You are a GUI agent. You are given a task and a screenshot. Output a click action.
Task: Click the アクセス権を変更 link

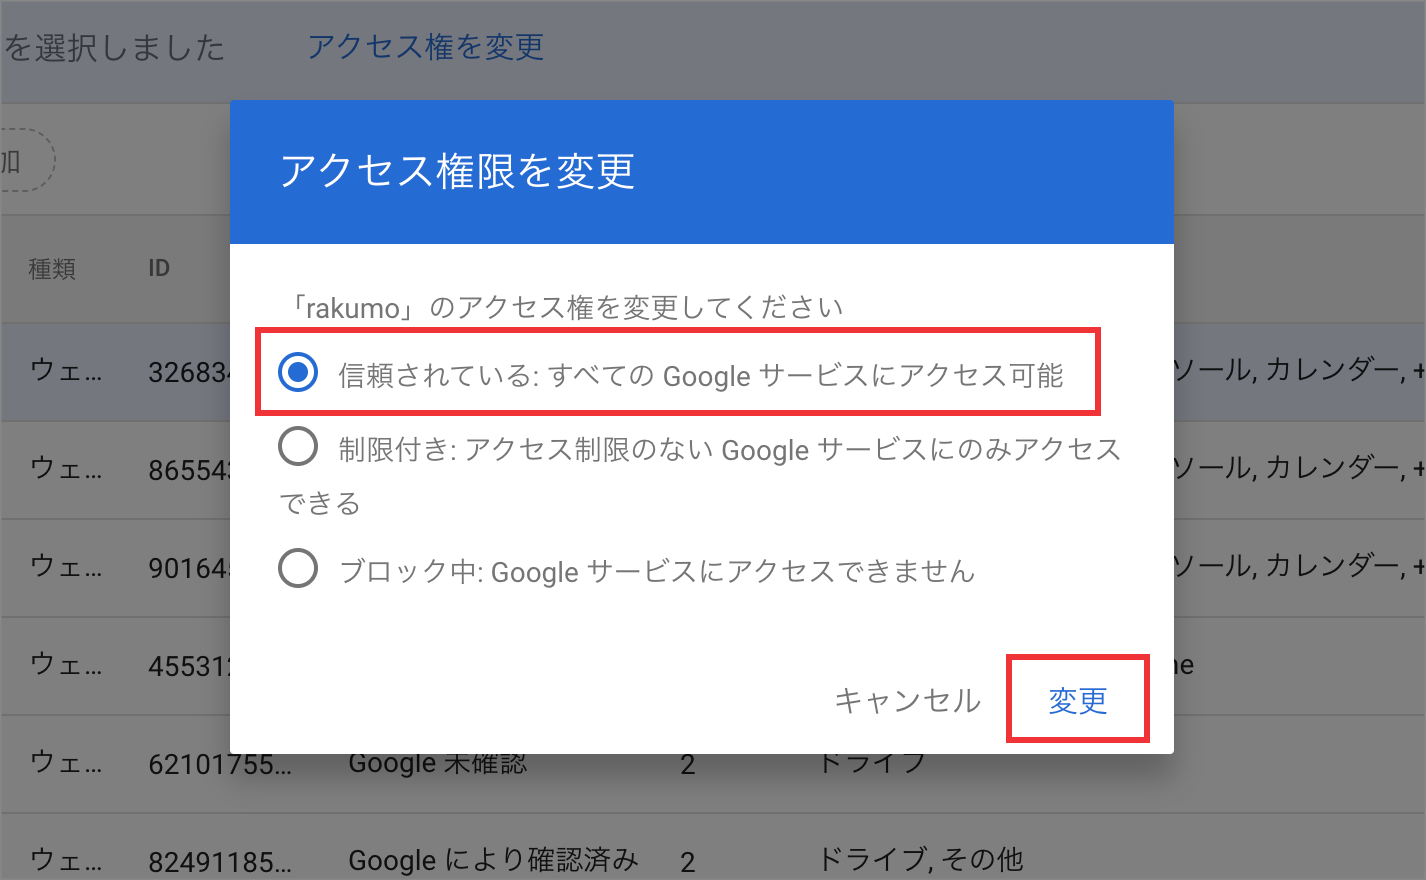426,46
